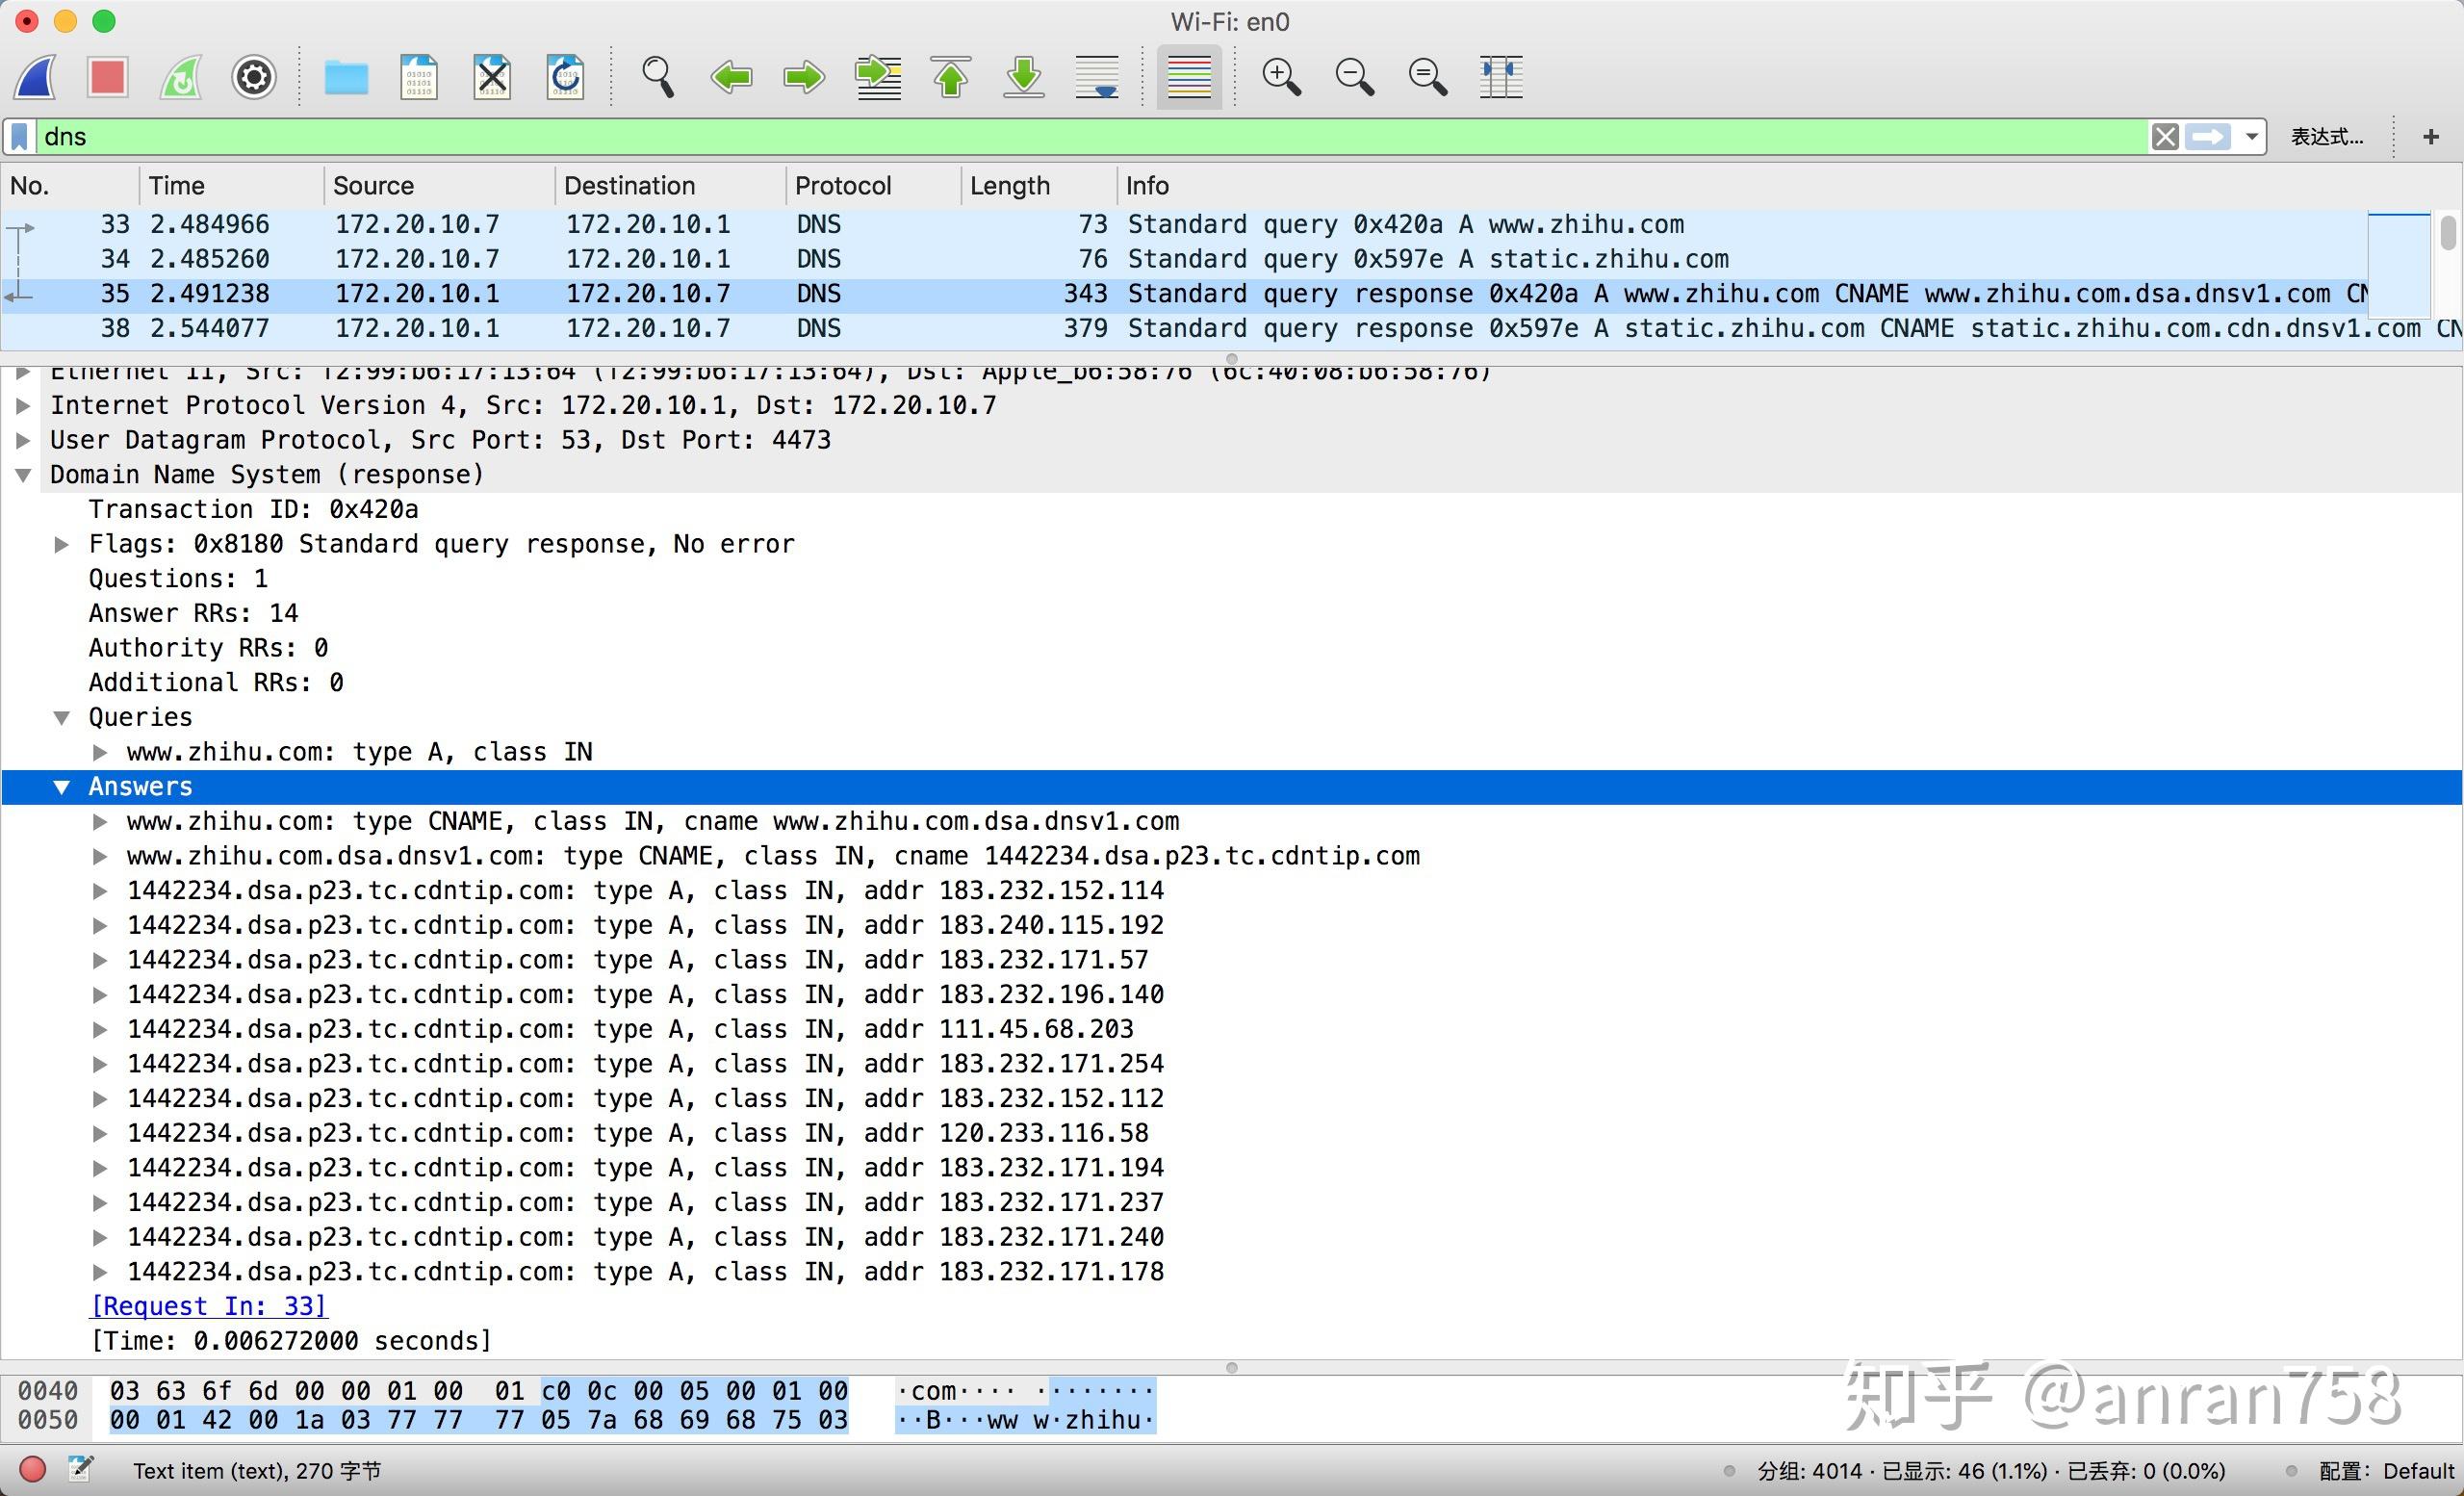Go to specified packet
Screen dimensions: 2464x1496
pyautogui.click(x=878, y=77)
